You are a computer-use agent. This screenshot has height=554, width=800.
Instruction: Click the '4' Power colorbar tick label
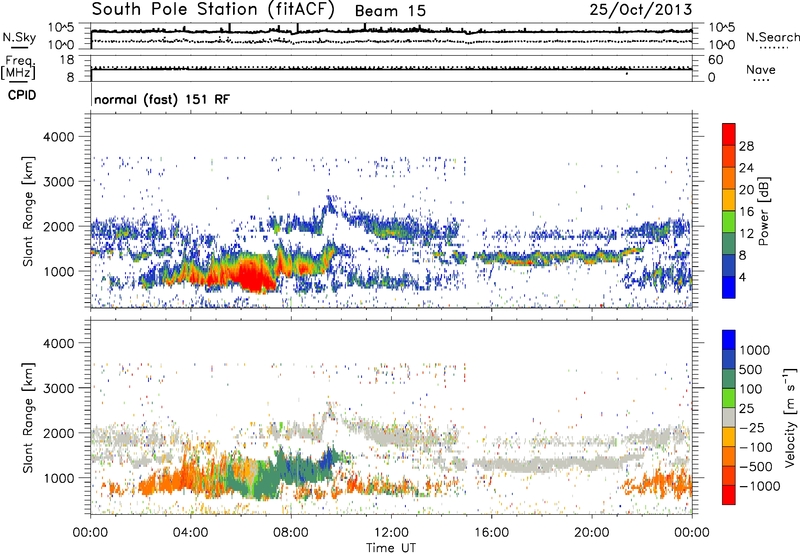[x=743, y=277]
